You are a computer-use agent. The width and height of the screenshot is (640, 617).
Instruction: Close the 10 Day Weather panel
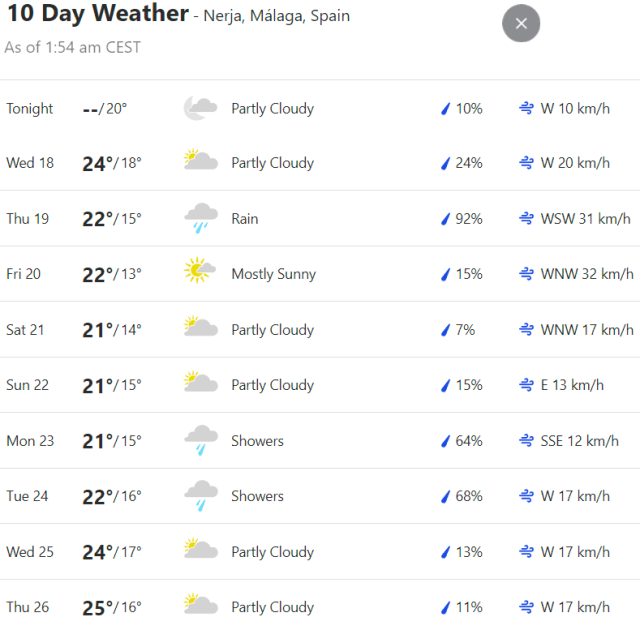521,23
